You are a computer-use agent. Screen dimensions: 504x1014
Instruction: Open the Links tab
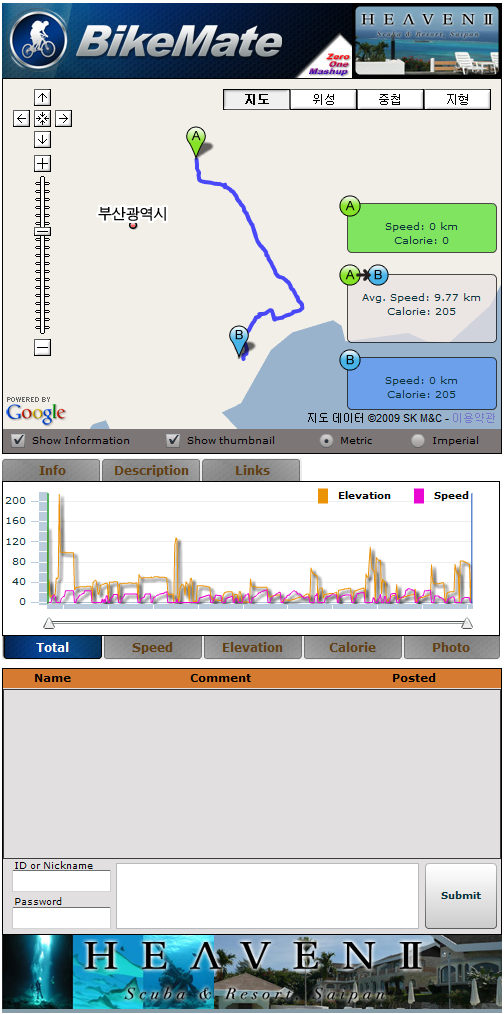(252, 470)
